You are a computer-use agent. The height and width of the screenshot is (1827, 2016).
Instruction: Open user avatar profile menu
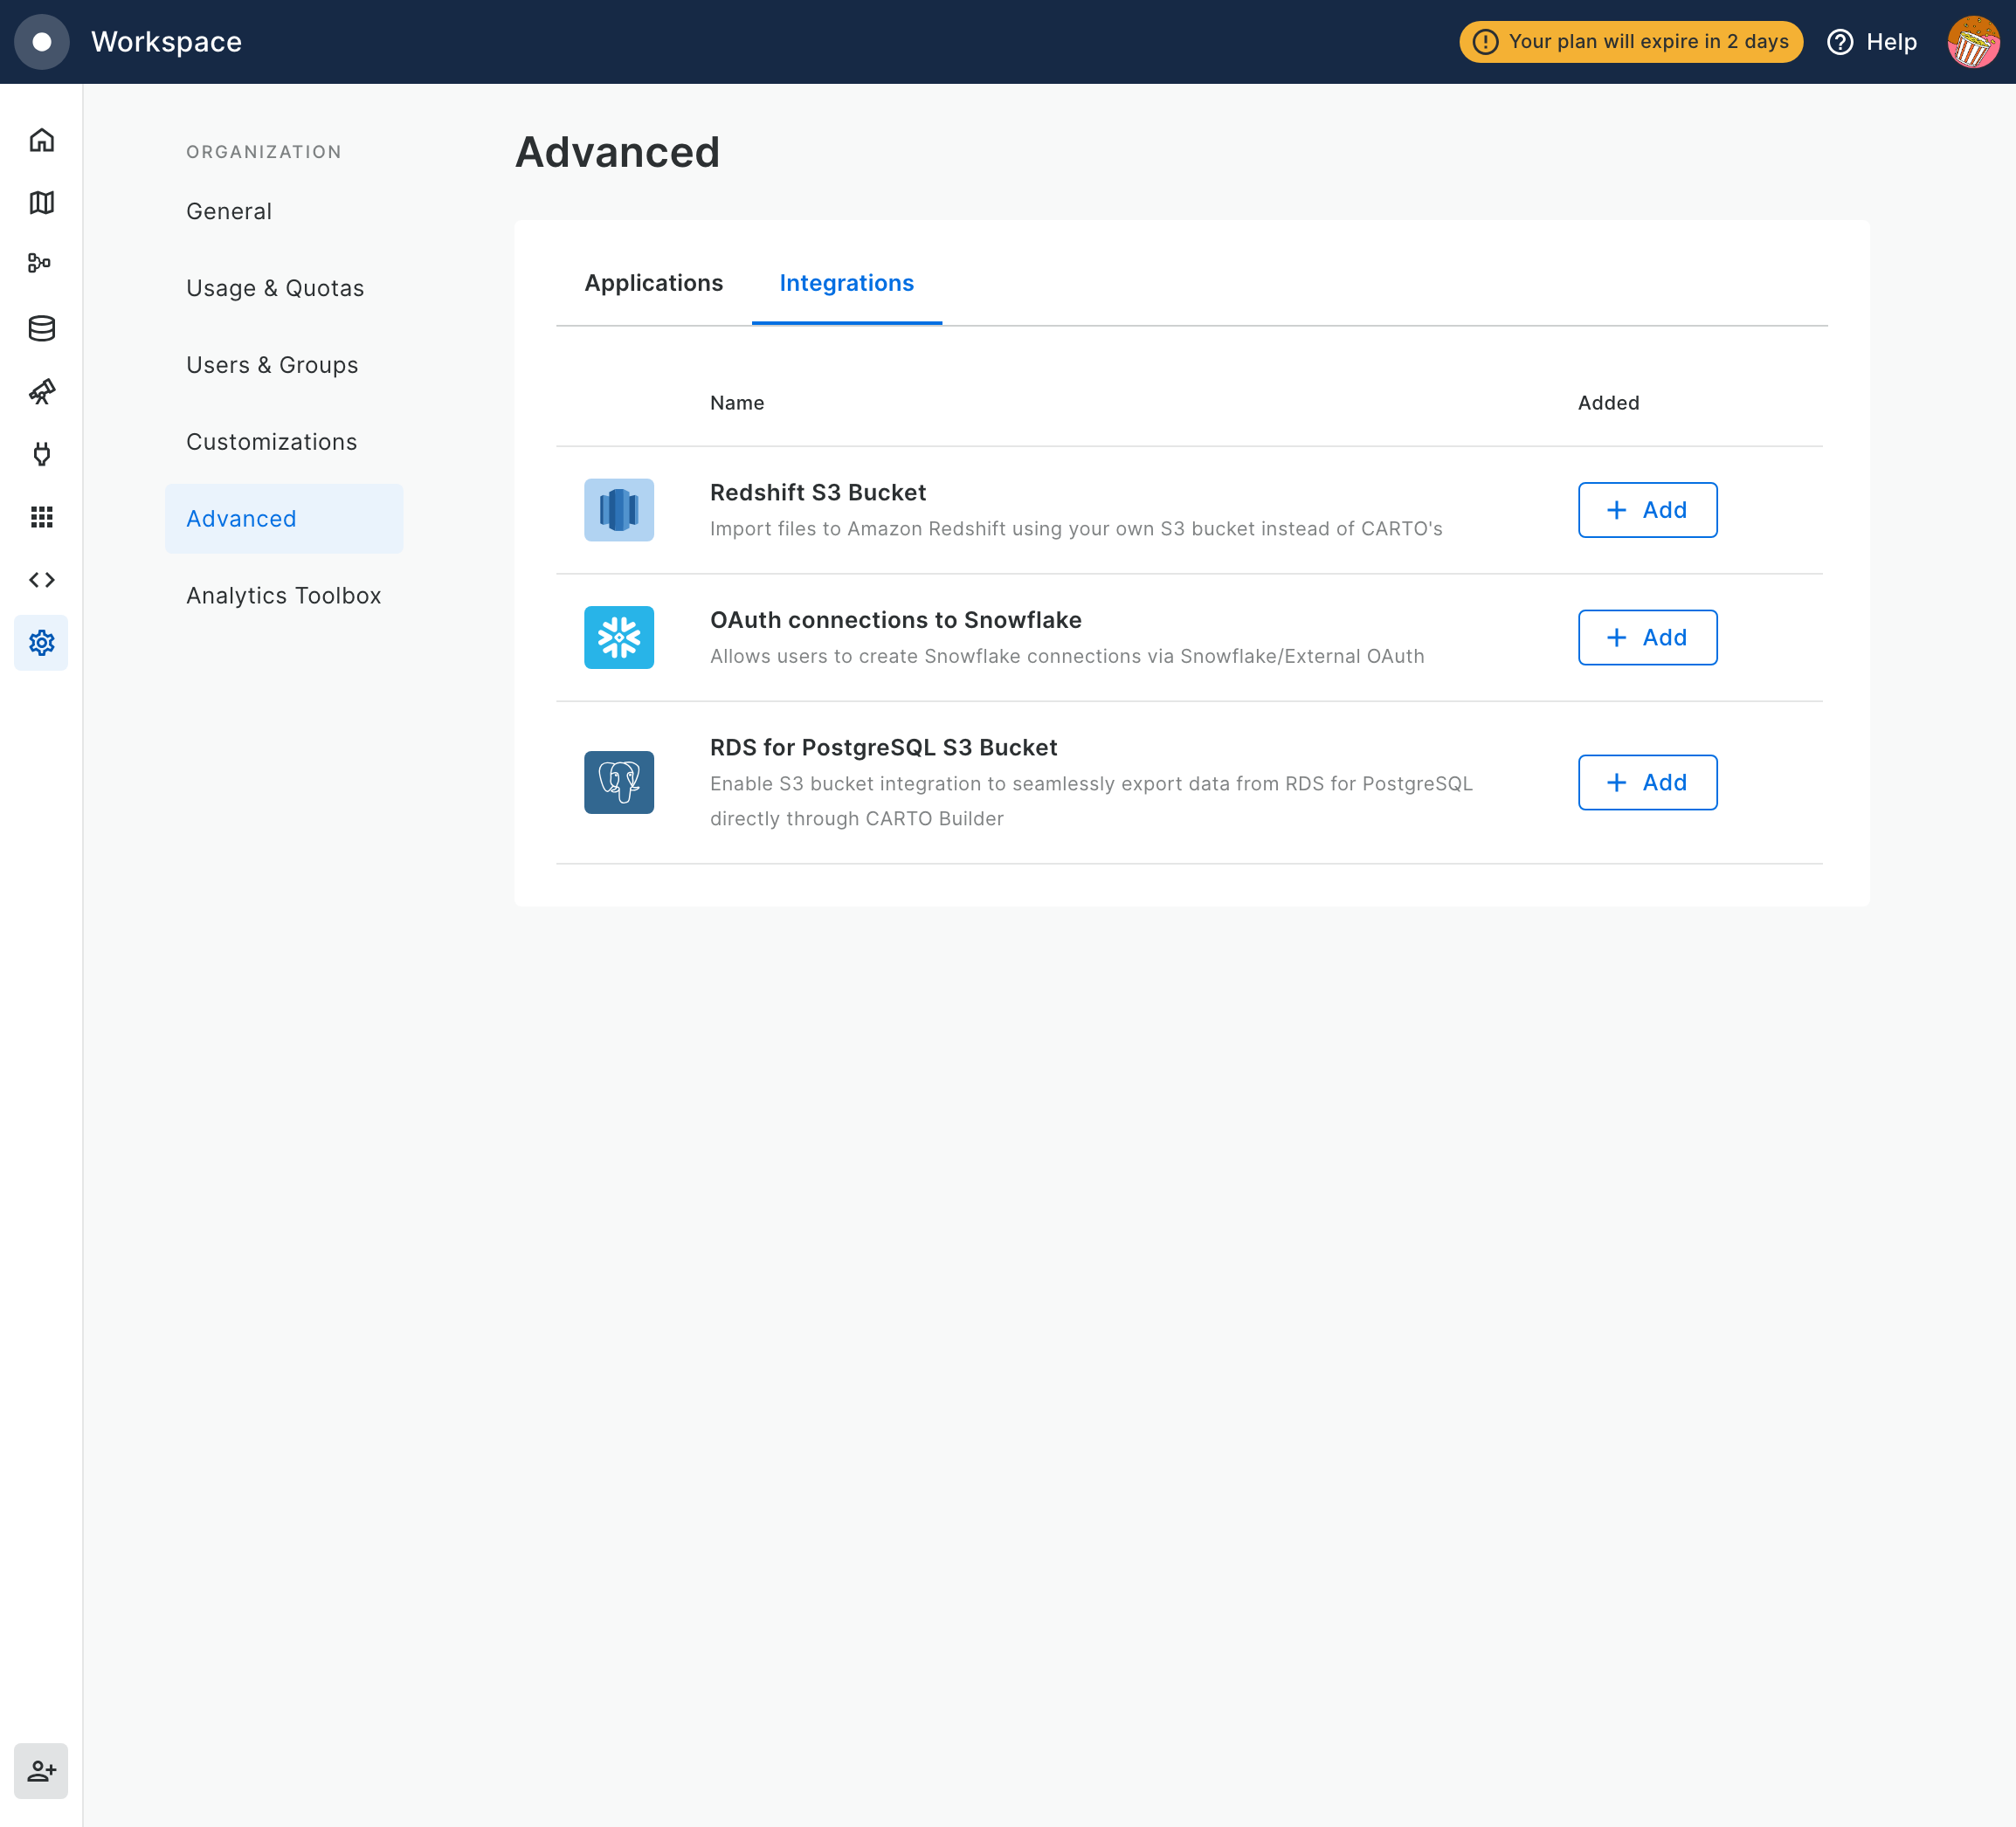pos(1972,42)
